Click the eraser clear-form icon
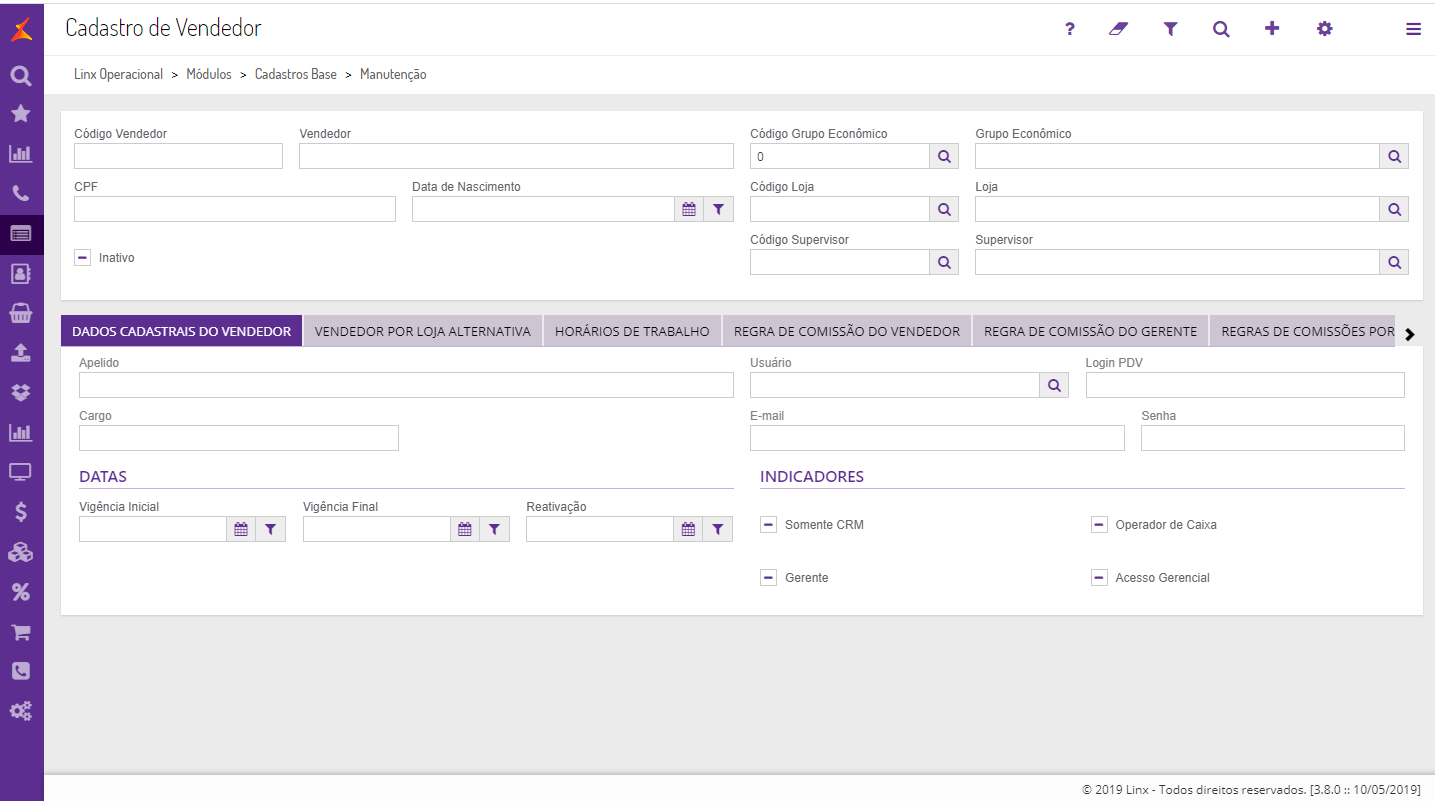 coord(1118,29)
